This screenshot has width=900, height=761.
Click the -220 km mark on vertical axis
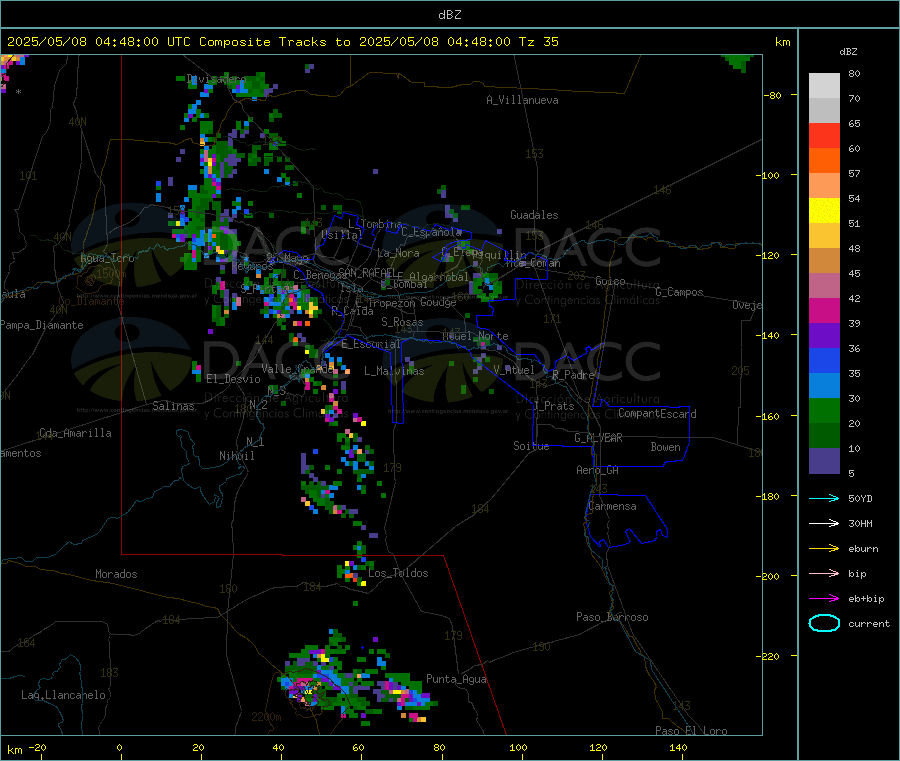[770, 656]
